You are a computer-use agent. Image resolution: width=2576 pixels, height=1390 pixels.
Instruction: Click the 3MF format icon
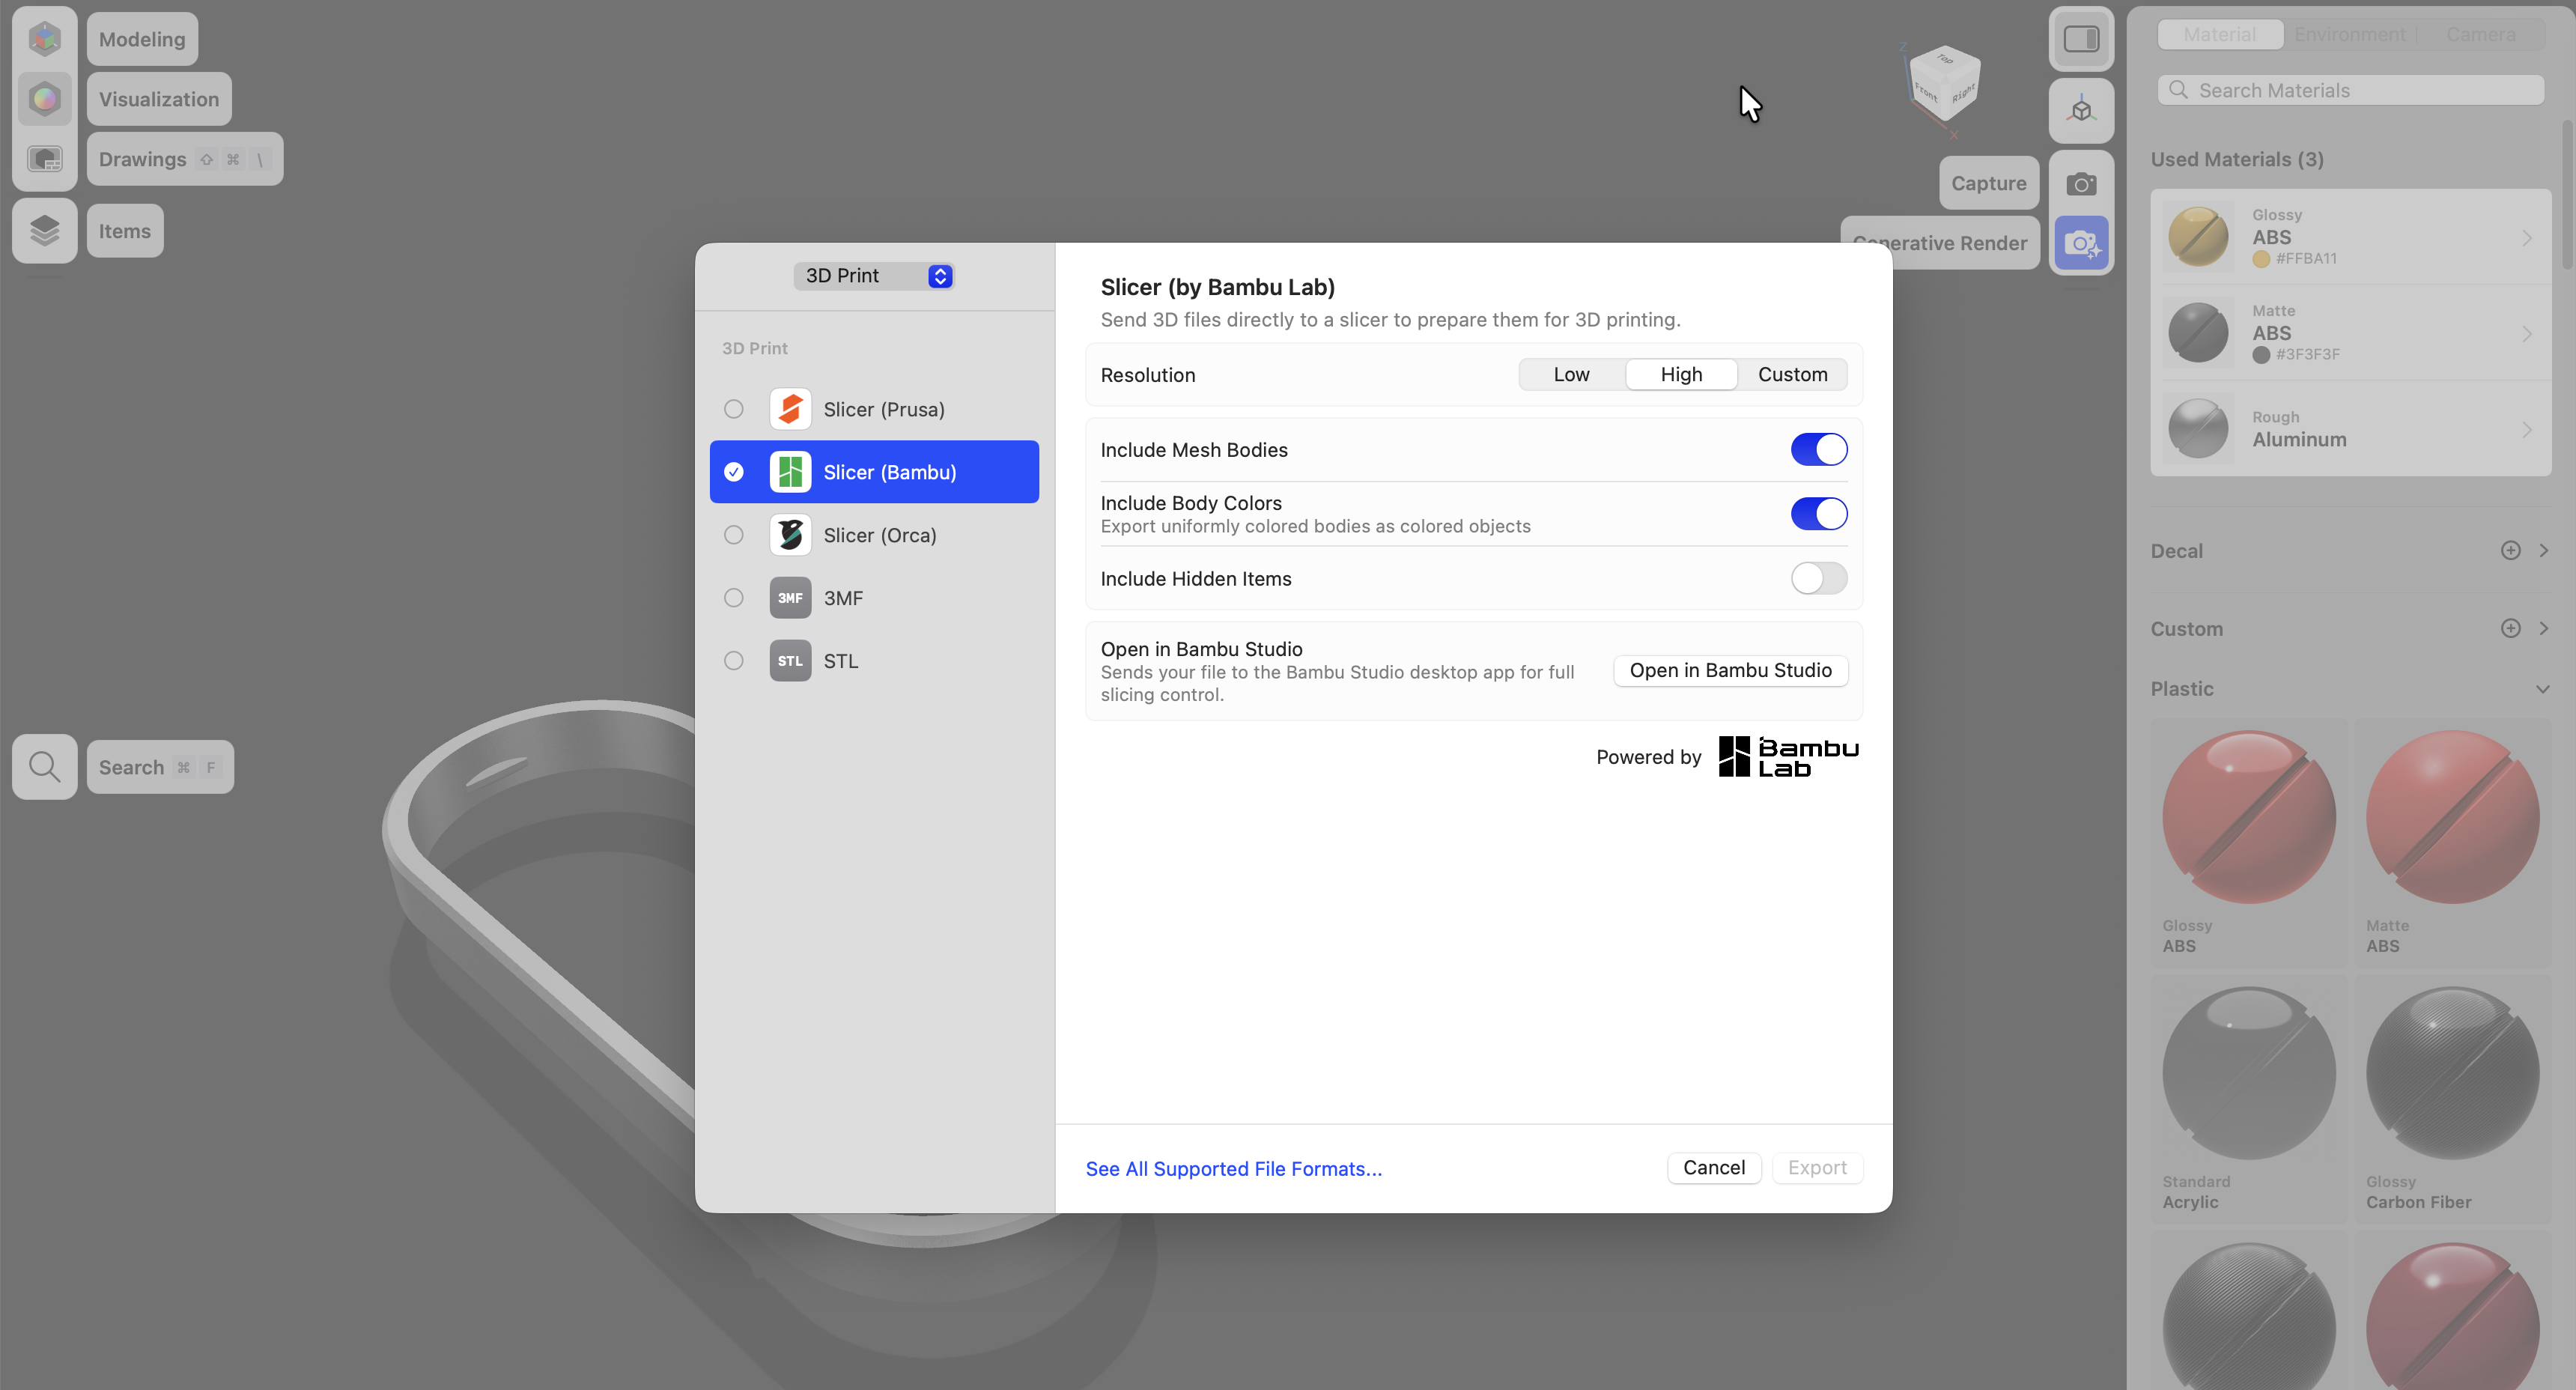[790, 598]
